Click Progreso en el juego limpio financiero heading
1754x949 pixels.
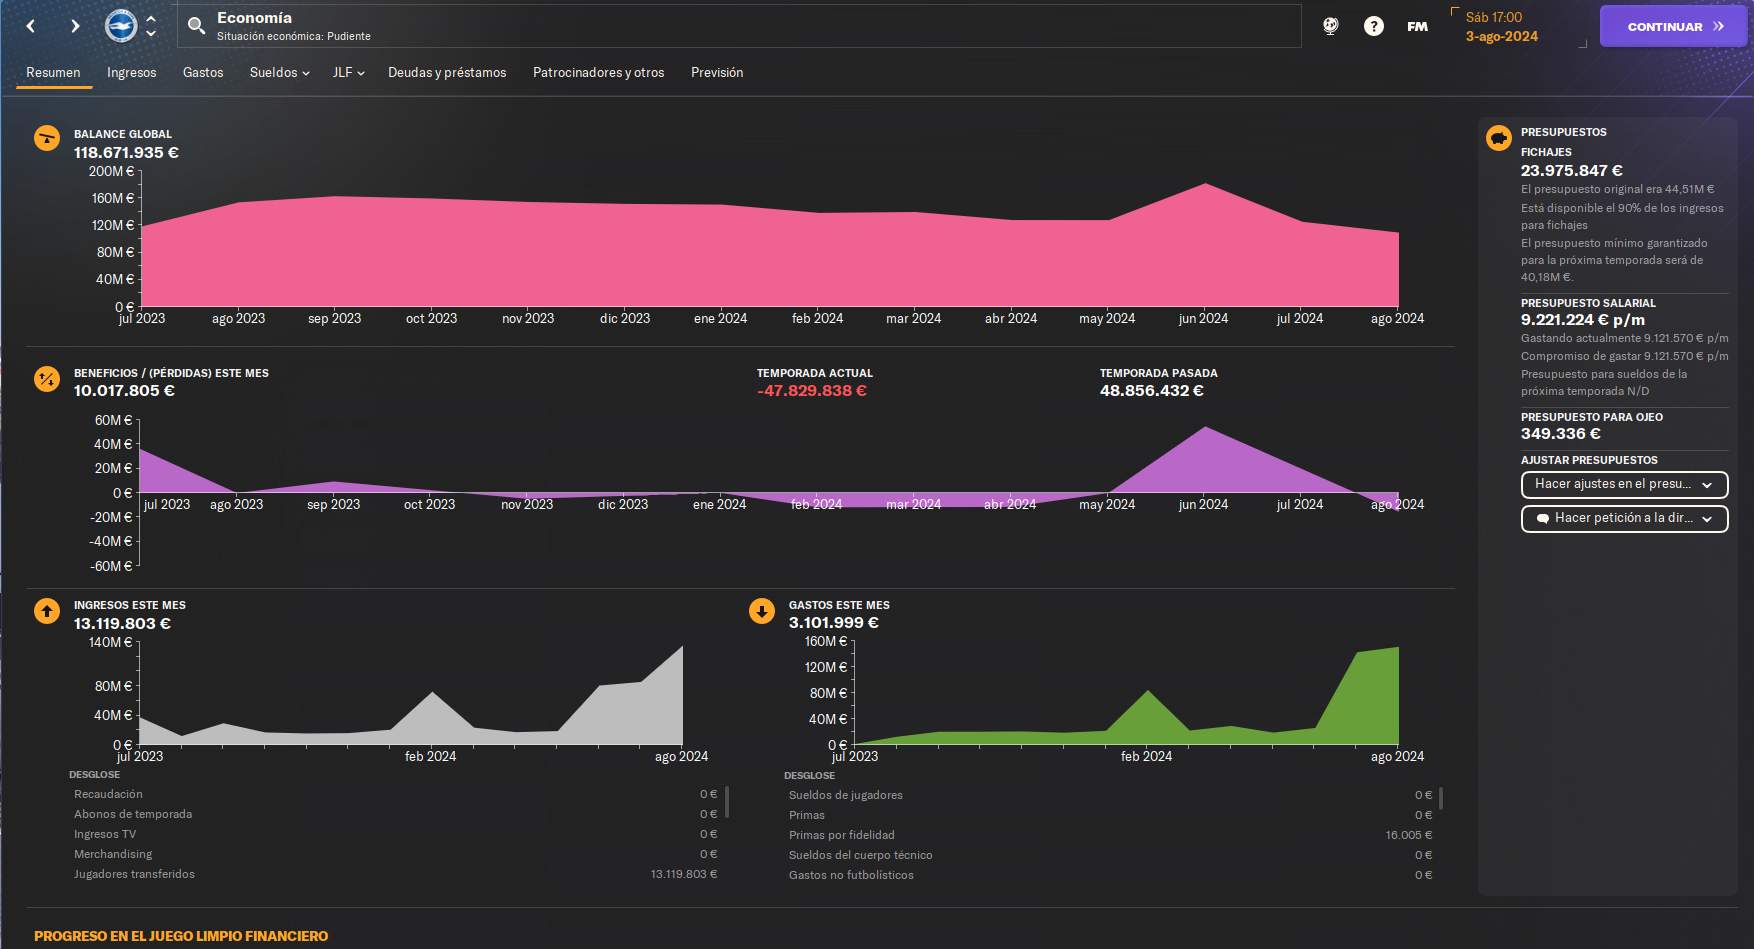point(181,936)
